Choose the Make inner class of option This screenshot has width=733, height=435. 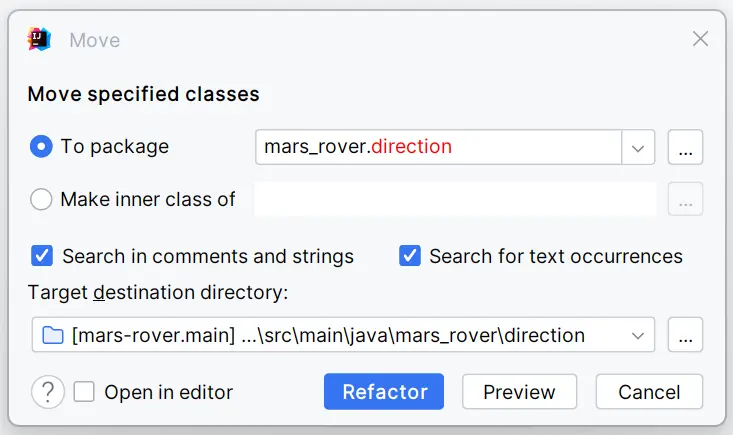pyautogui.click(x=41, y=199)
